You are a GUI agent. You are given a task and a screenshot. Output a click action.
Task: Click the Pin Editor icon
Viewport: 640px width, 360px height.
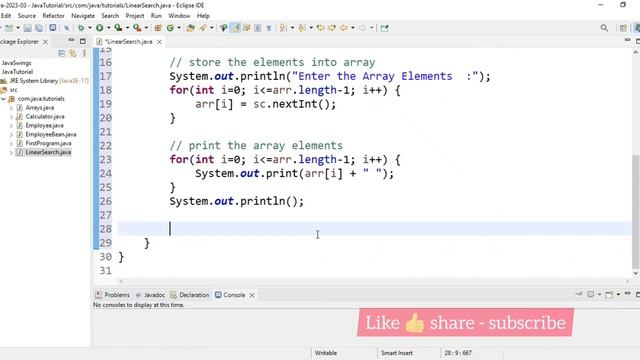click(384, 28)
